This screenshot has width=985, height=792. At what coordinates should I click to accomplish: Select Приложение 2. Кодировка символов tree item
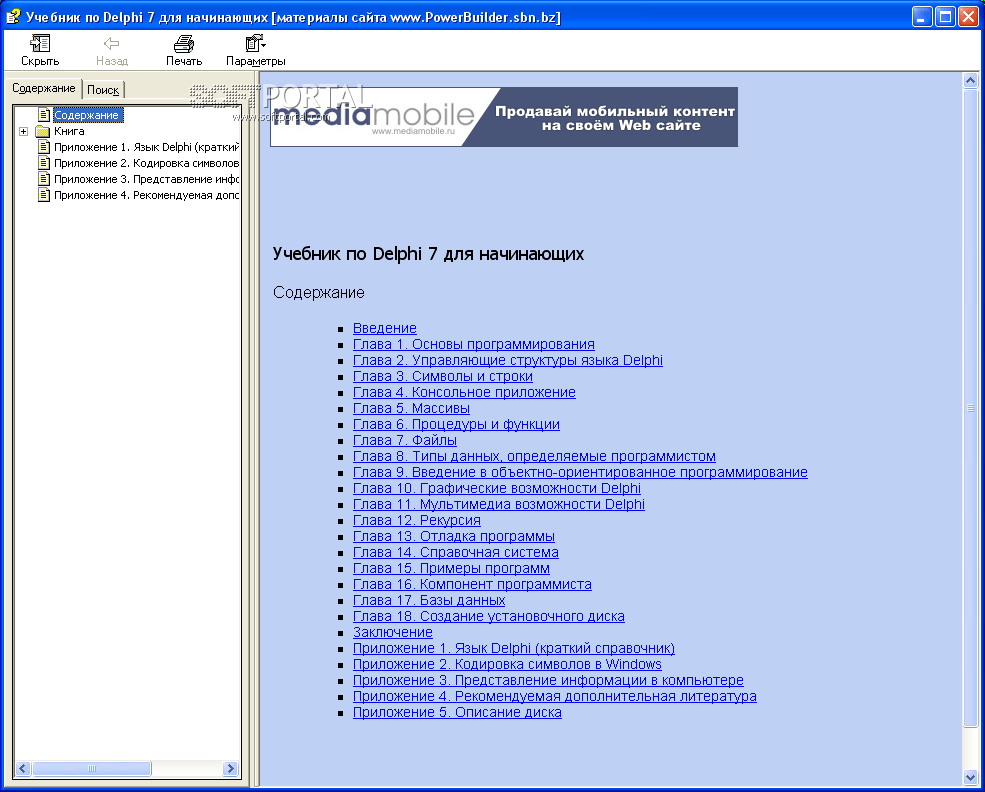pyautogui.click(x=146, y=163)
